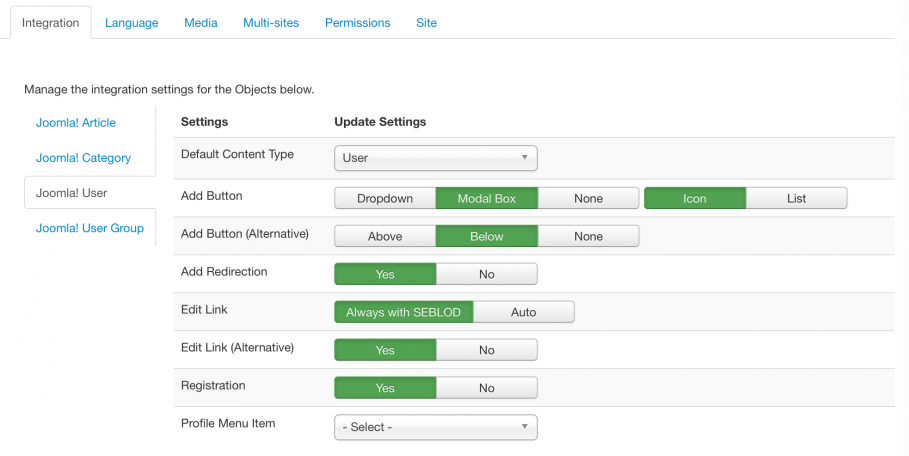Turn Add Redirection to No
Image resolution: width=909 pixels, height=456 pixels.
[486, 274]
